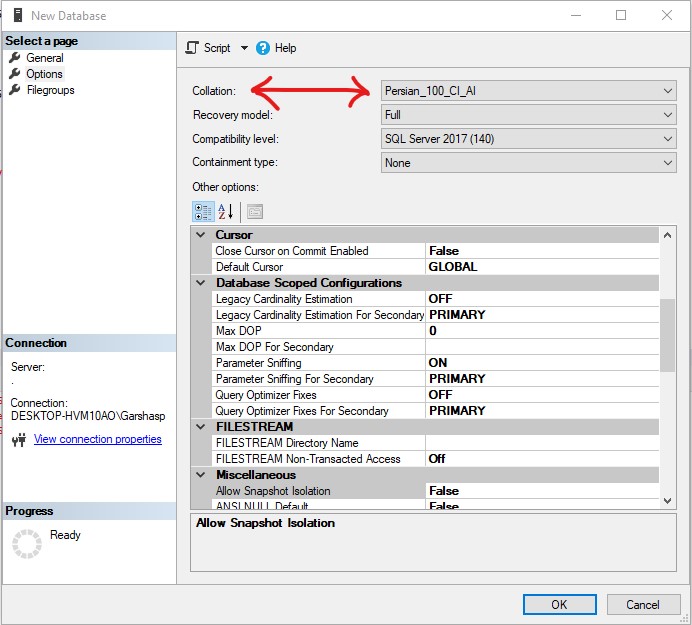This screenshot has width=692, height=625.
Task: Collapse the Database Scoped Configurations section
Action: click(201, 283)
